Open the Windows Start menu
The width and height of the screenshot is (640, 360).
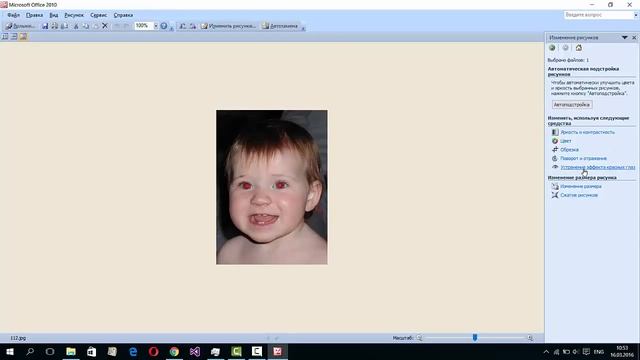(x=10, y=351)
